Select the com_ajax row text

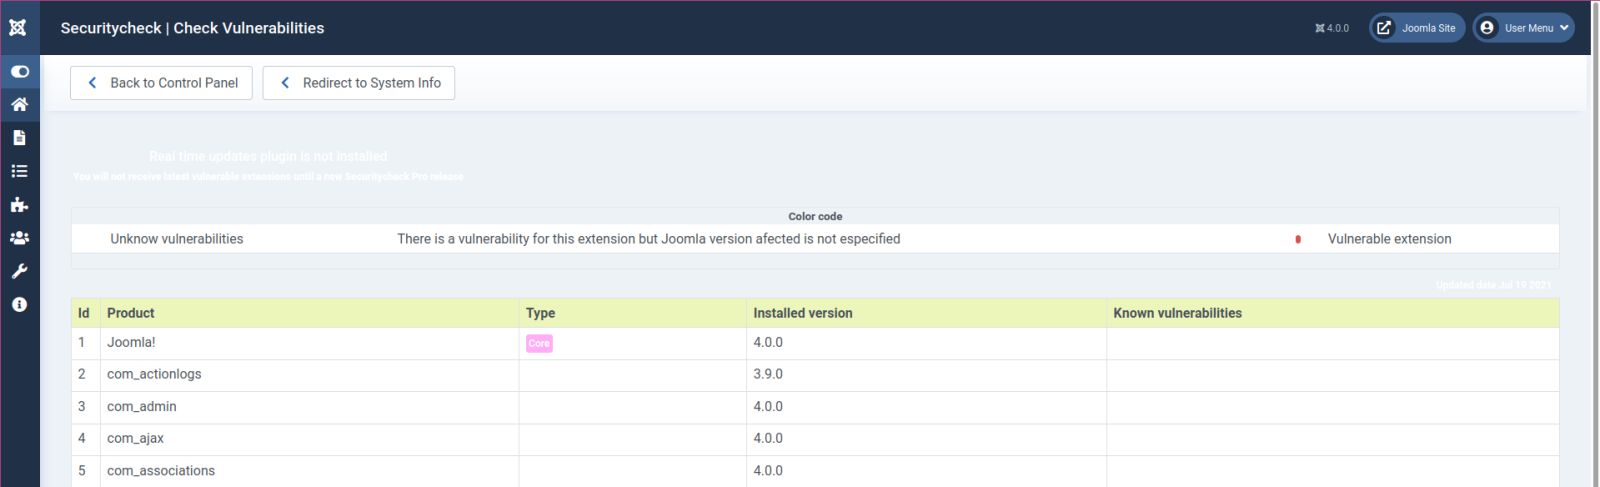pos(135,438)
